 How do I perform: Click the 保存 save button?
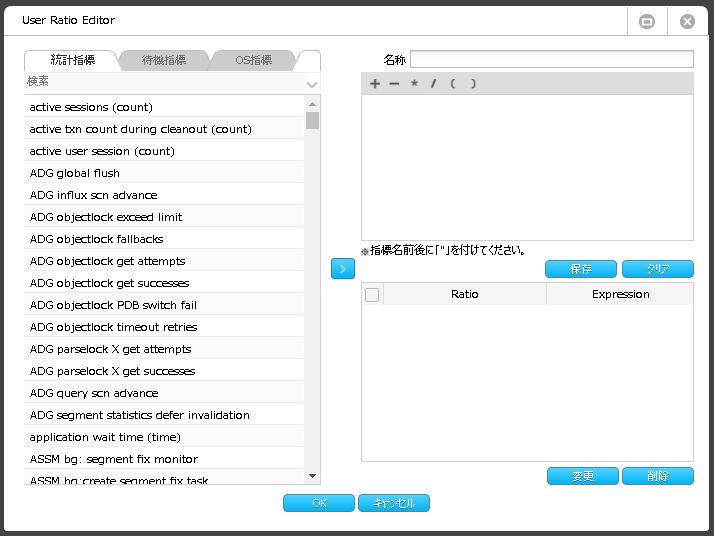(581, 269)
